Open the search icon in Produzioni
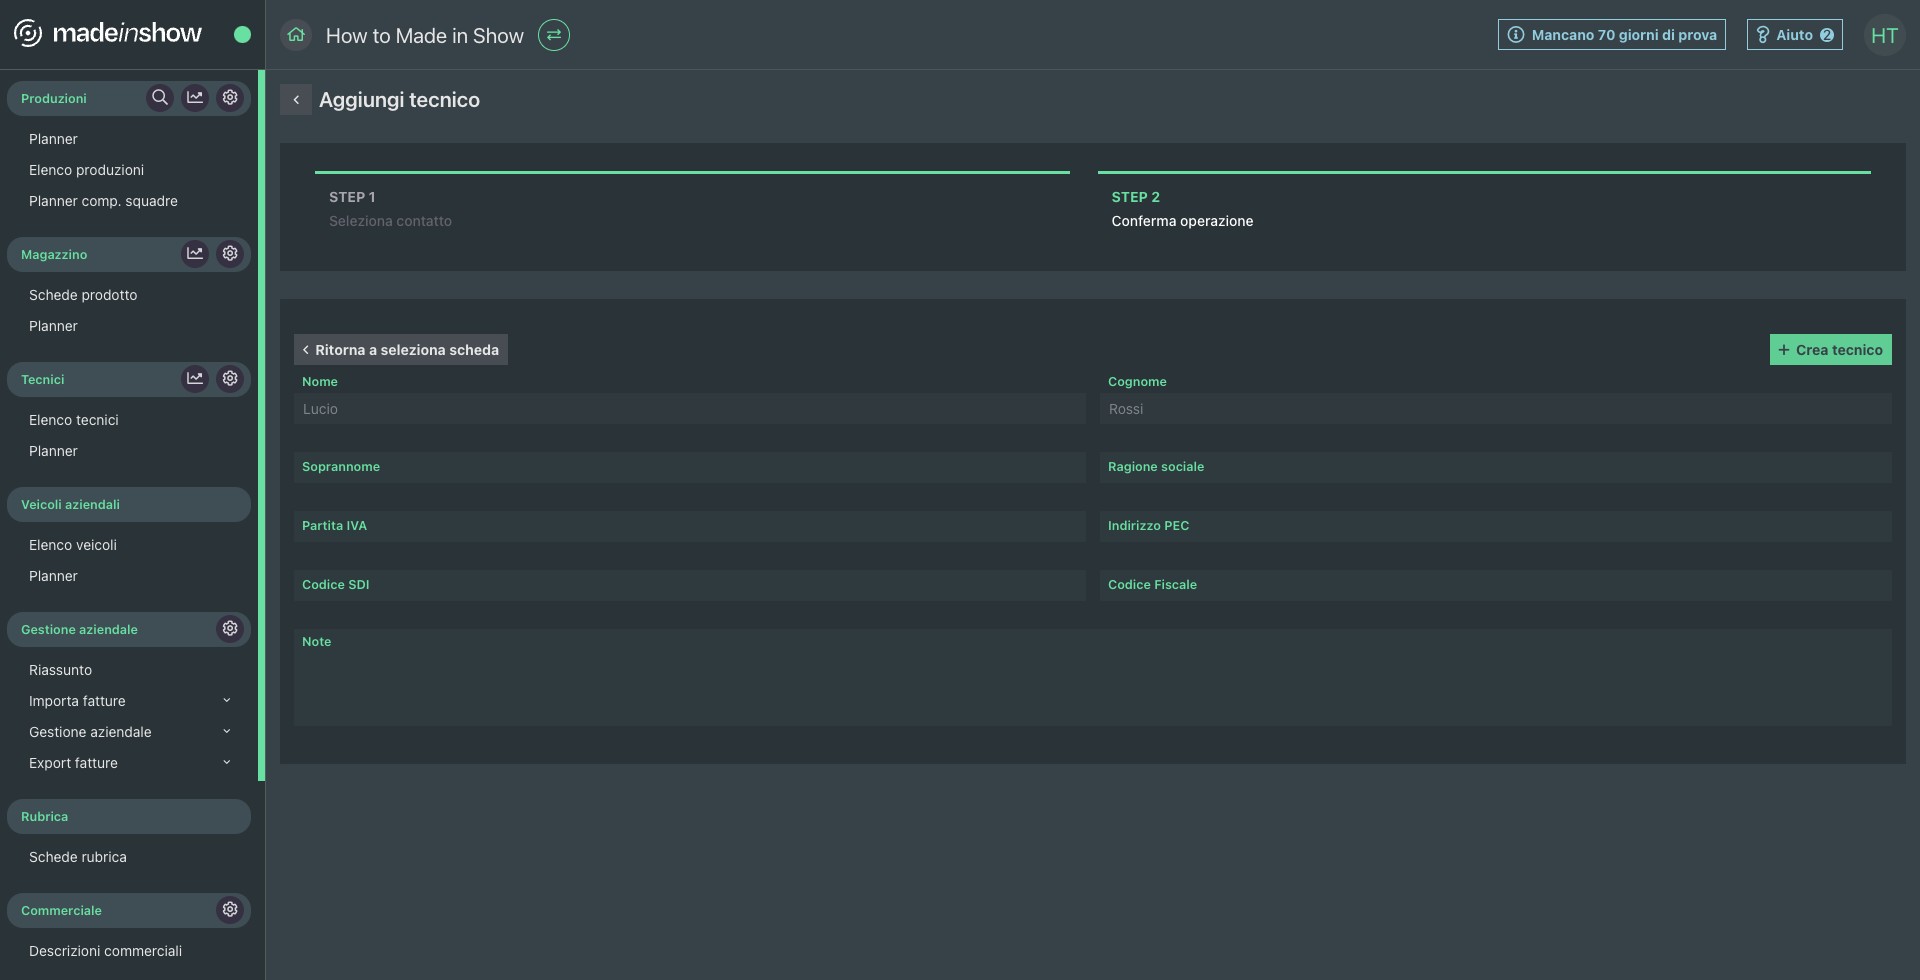The width and height of the screenshot is (1920, 980). tap(159, 97)
